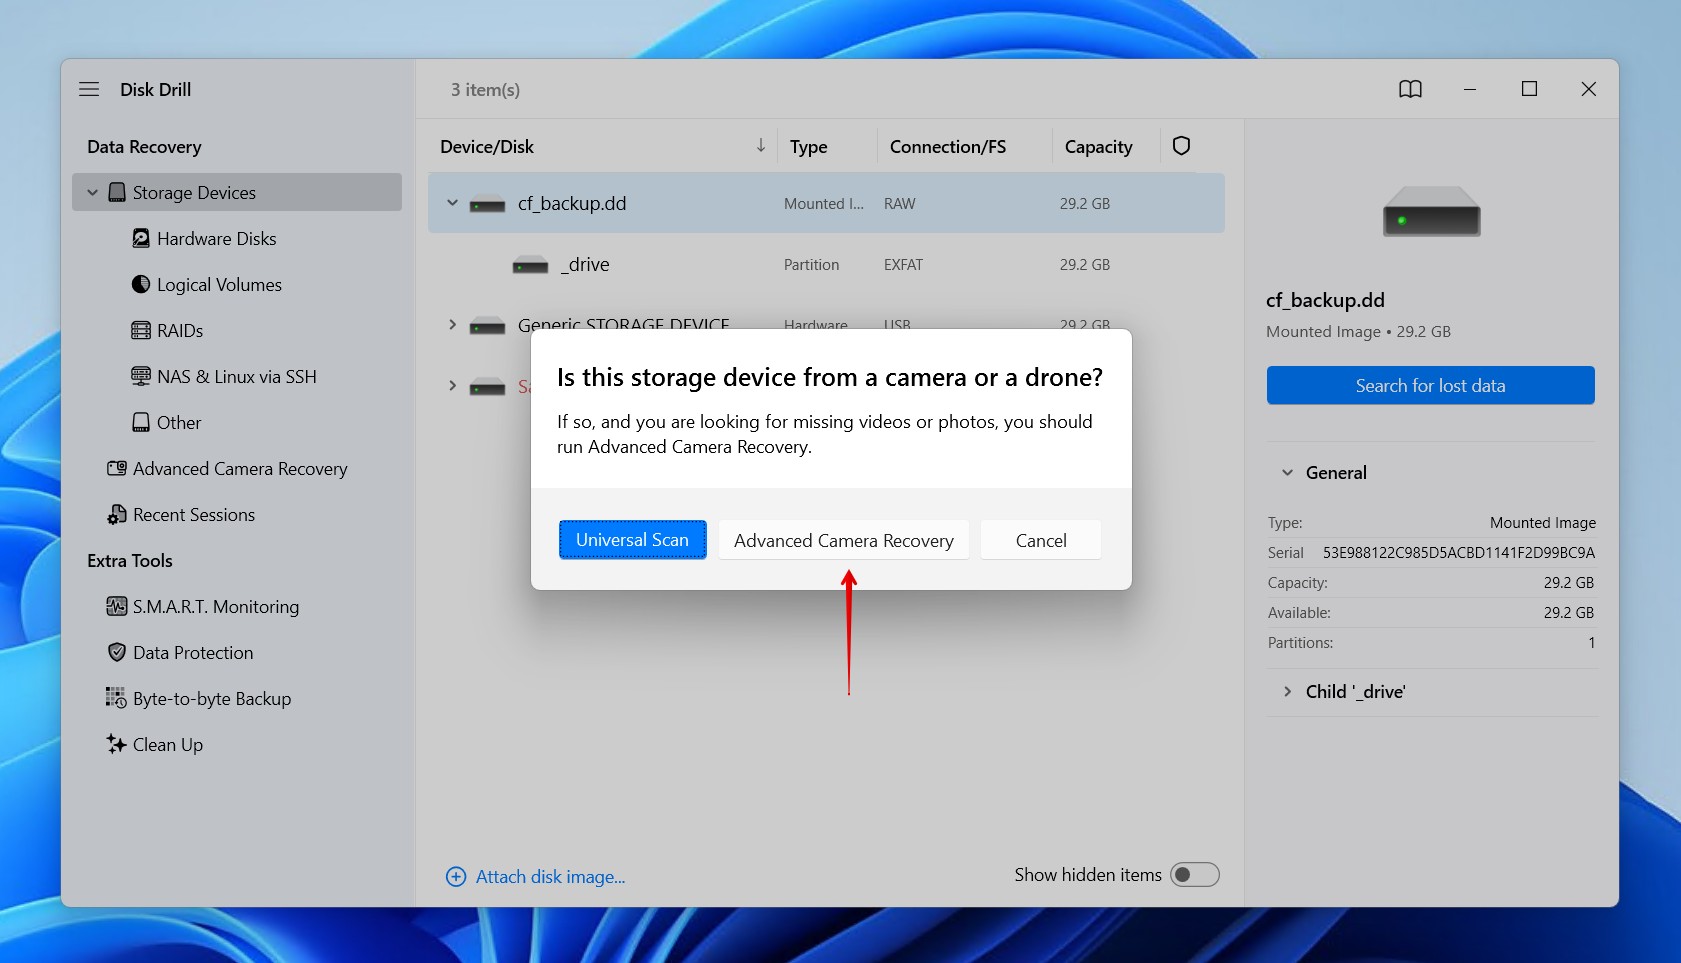
Task: Collapse the cf_backup.dd device row
Action: point(452,203)
